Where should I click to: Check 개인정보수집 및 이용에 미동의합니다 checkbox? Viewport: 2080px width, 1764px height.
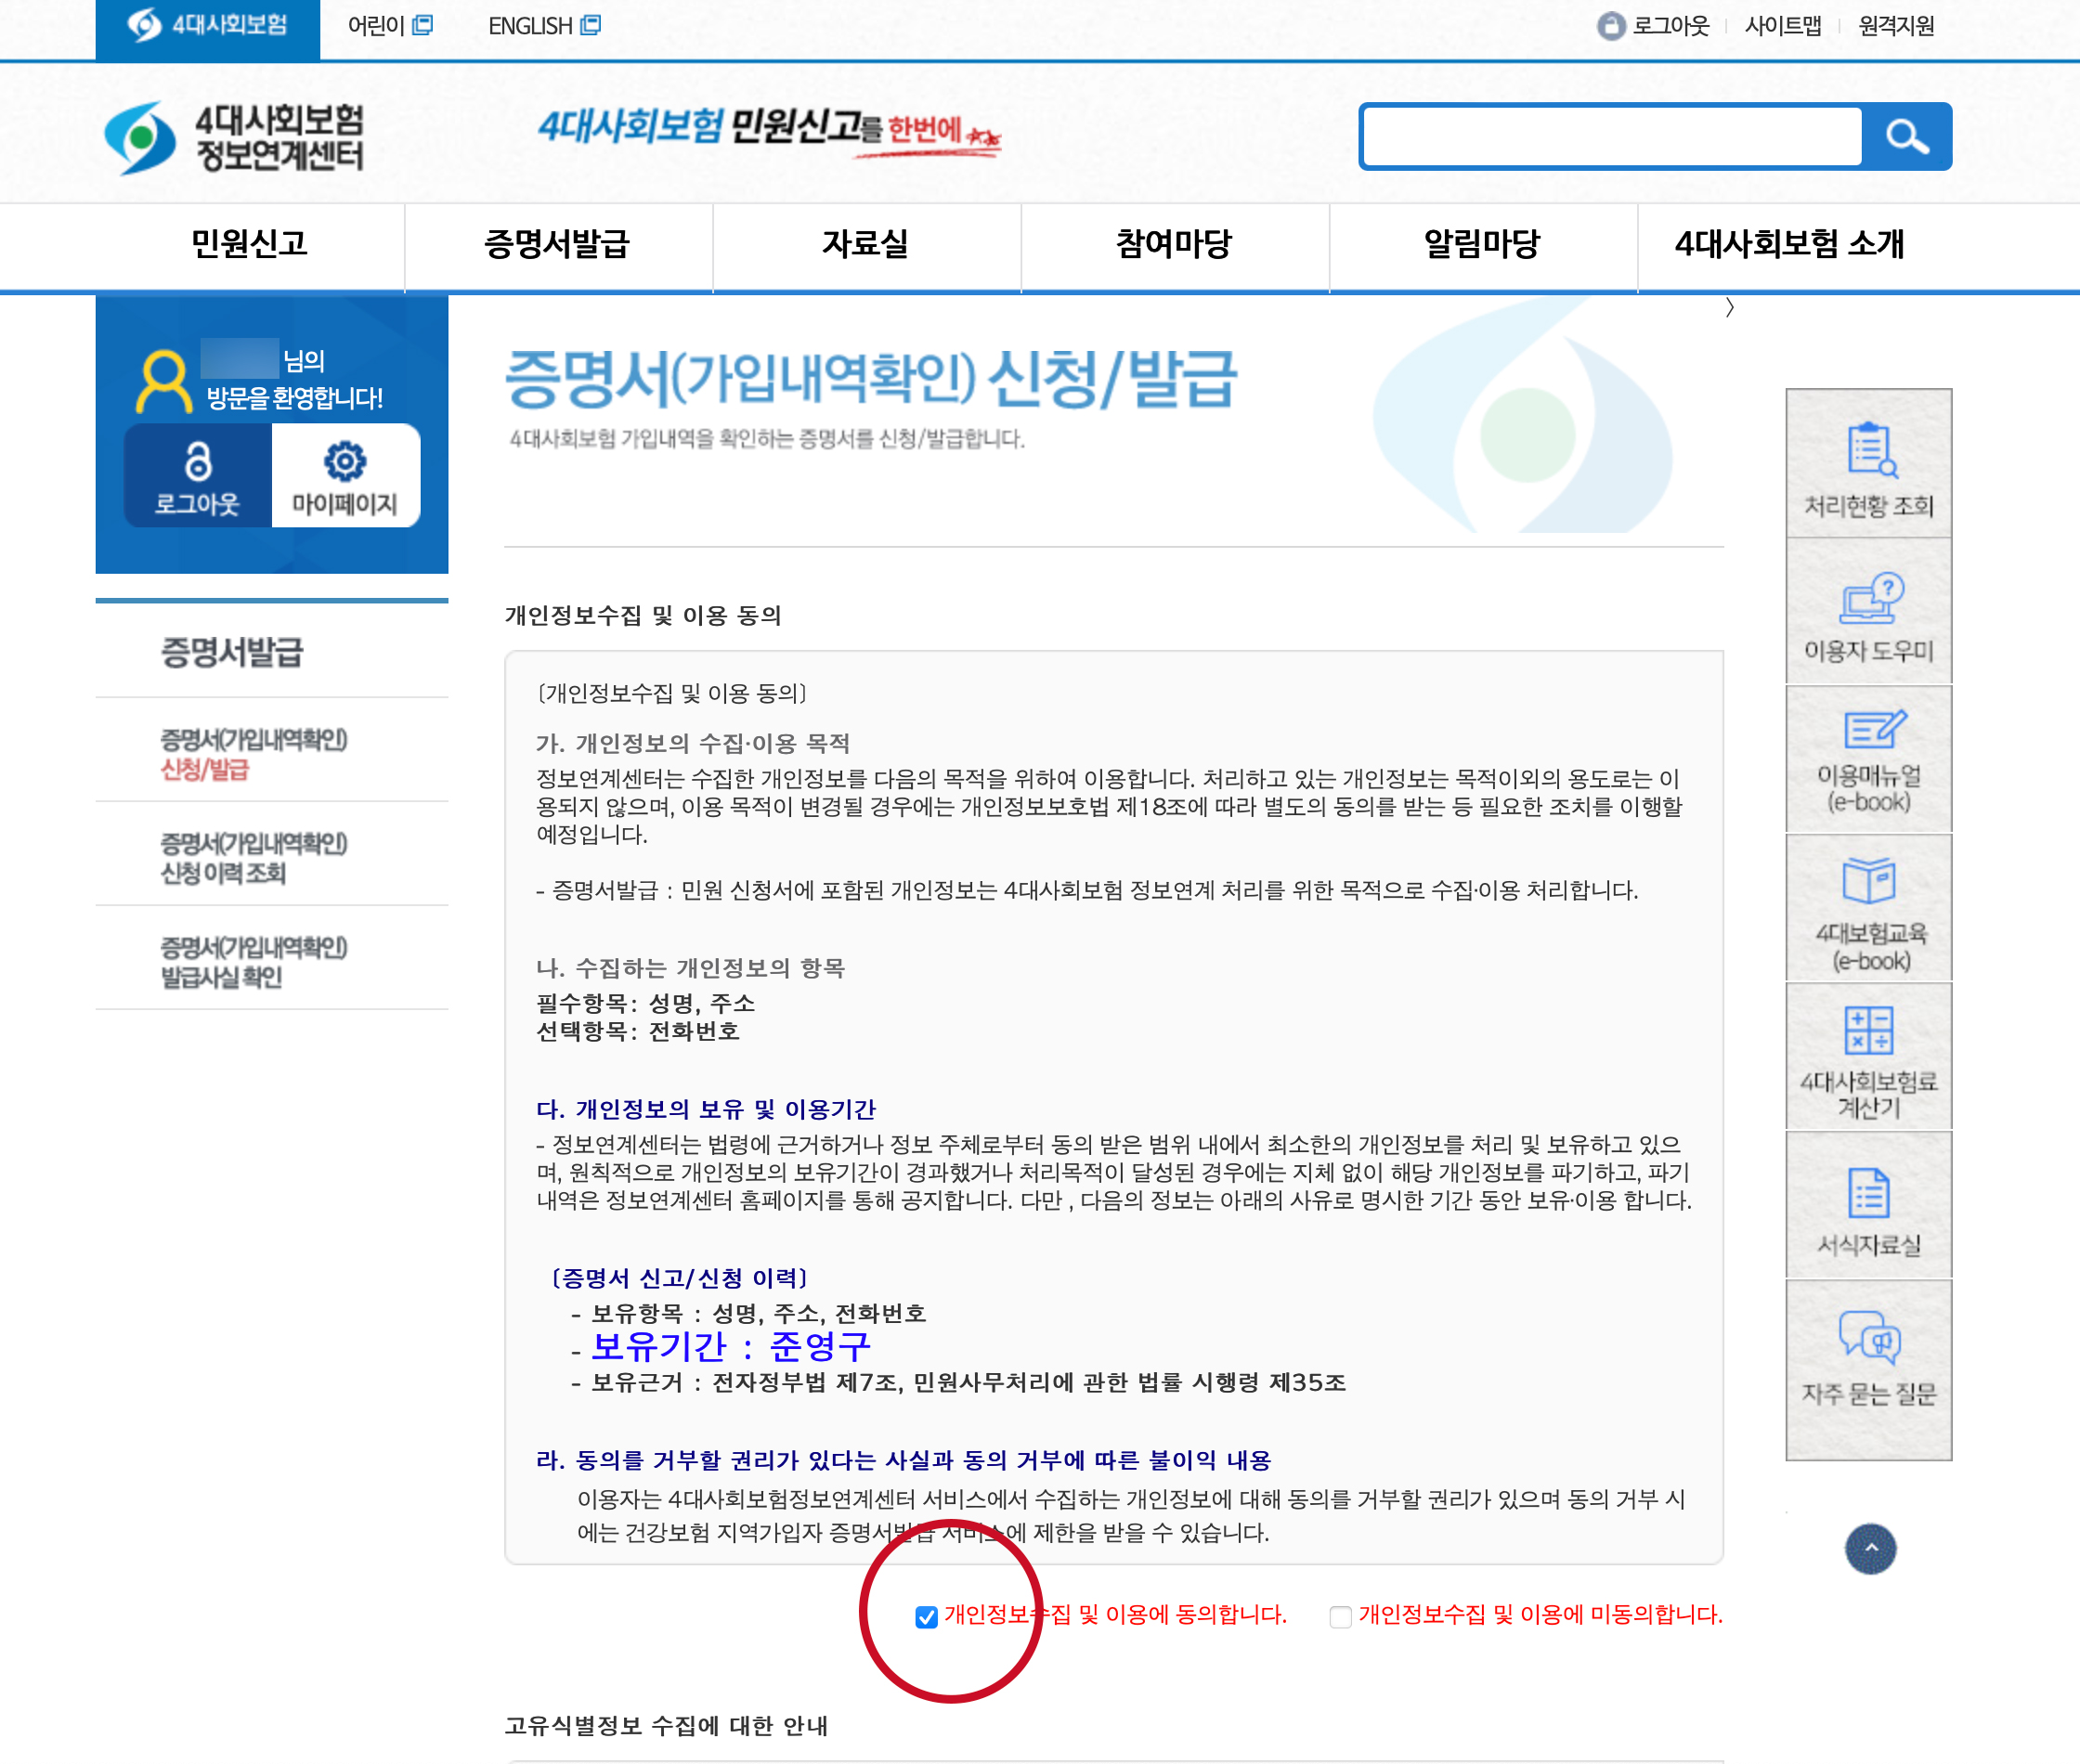pos(1340,1617)
